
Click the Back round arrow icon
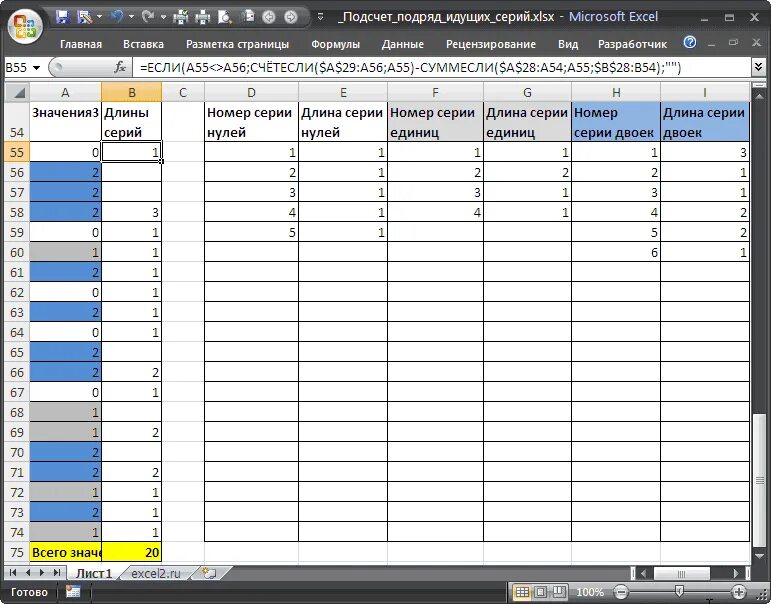(269, 18)
